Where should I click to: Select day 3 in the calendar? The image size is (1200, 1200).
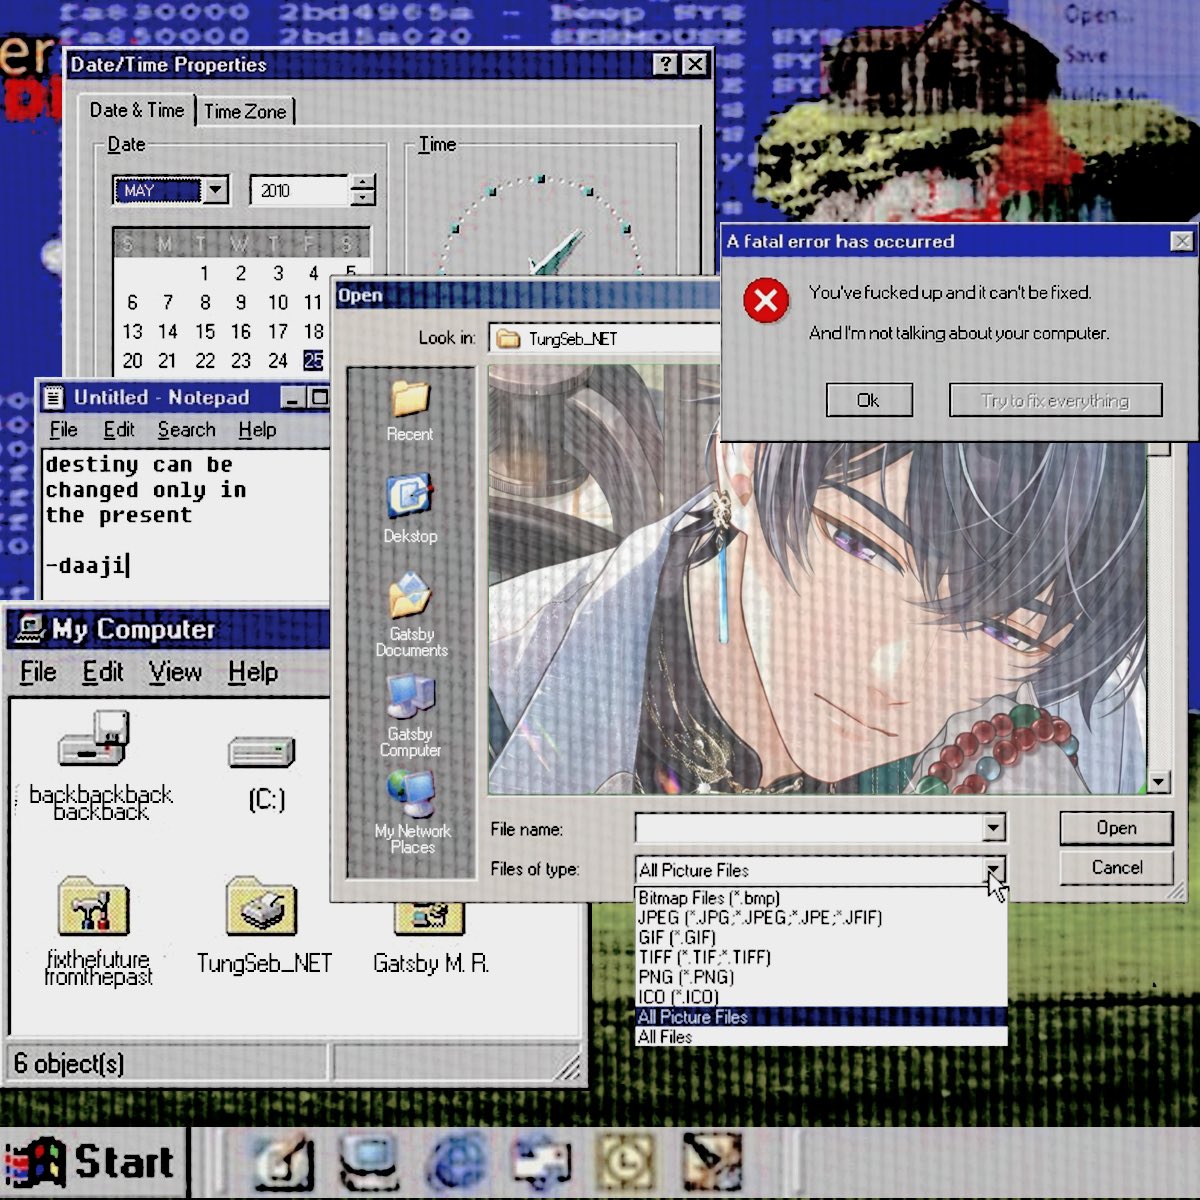pyautogui.click(x=278, y=273)
